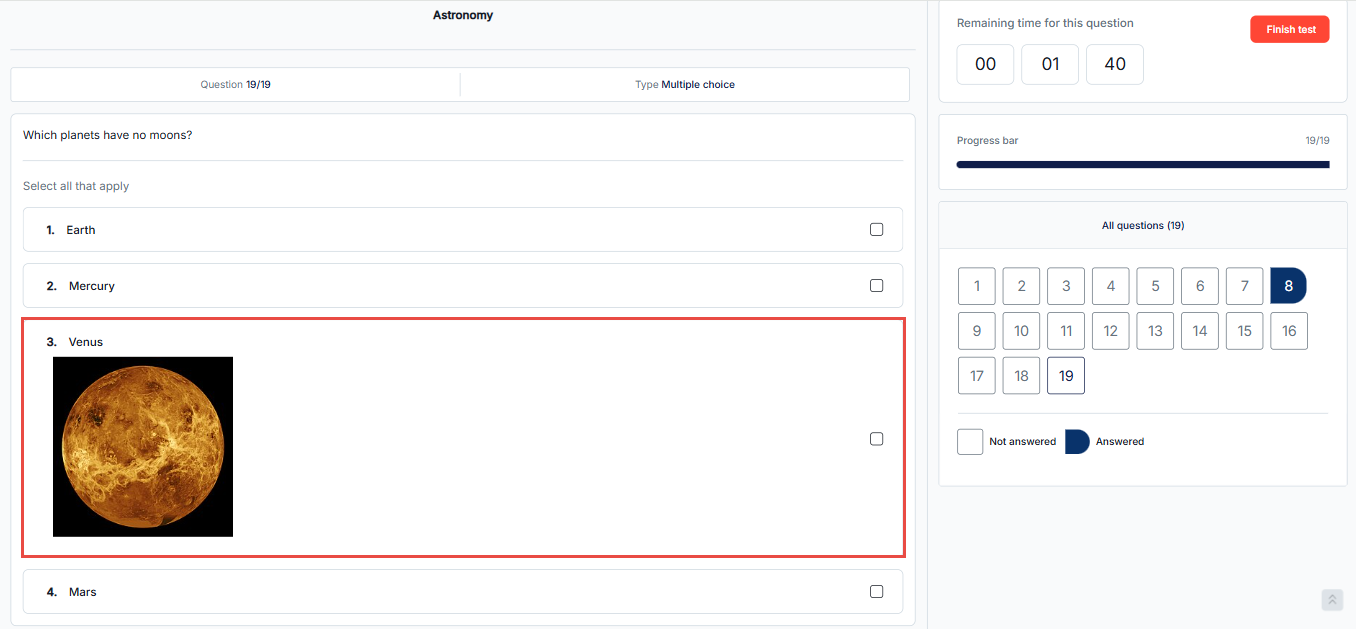
Task: Click the Mars option label
Action: coord(83,592)
